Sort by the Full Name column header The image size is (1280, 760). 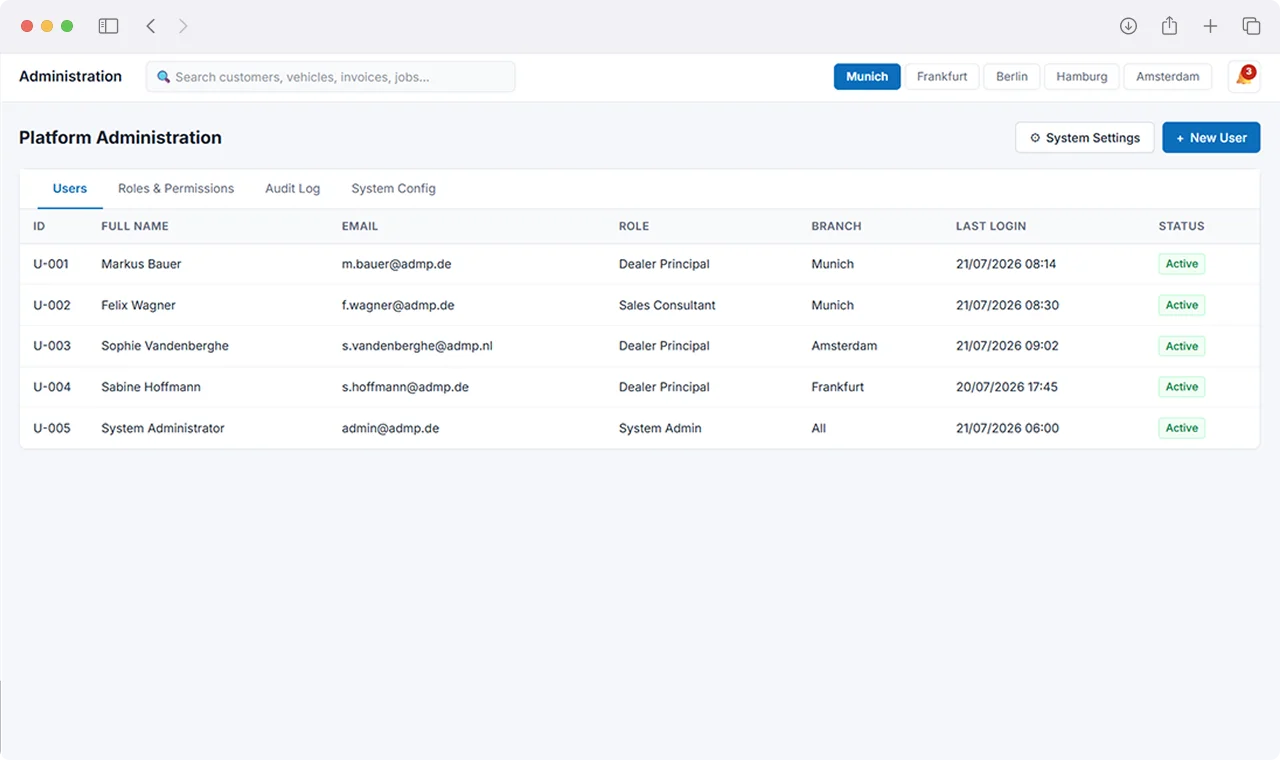pos(135,226)
